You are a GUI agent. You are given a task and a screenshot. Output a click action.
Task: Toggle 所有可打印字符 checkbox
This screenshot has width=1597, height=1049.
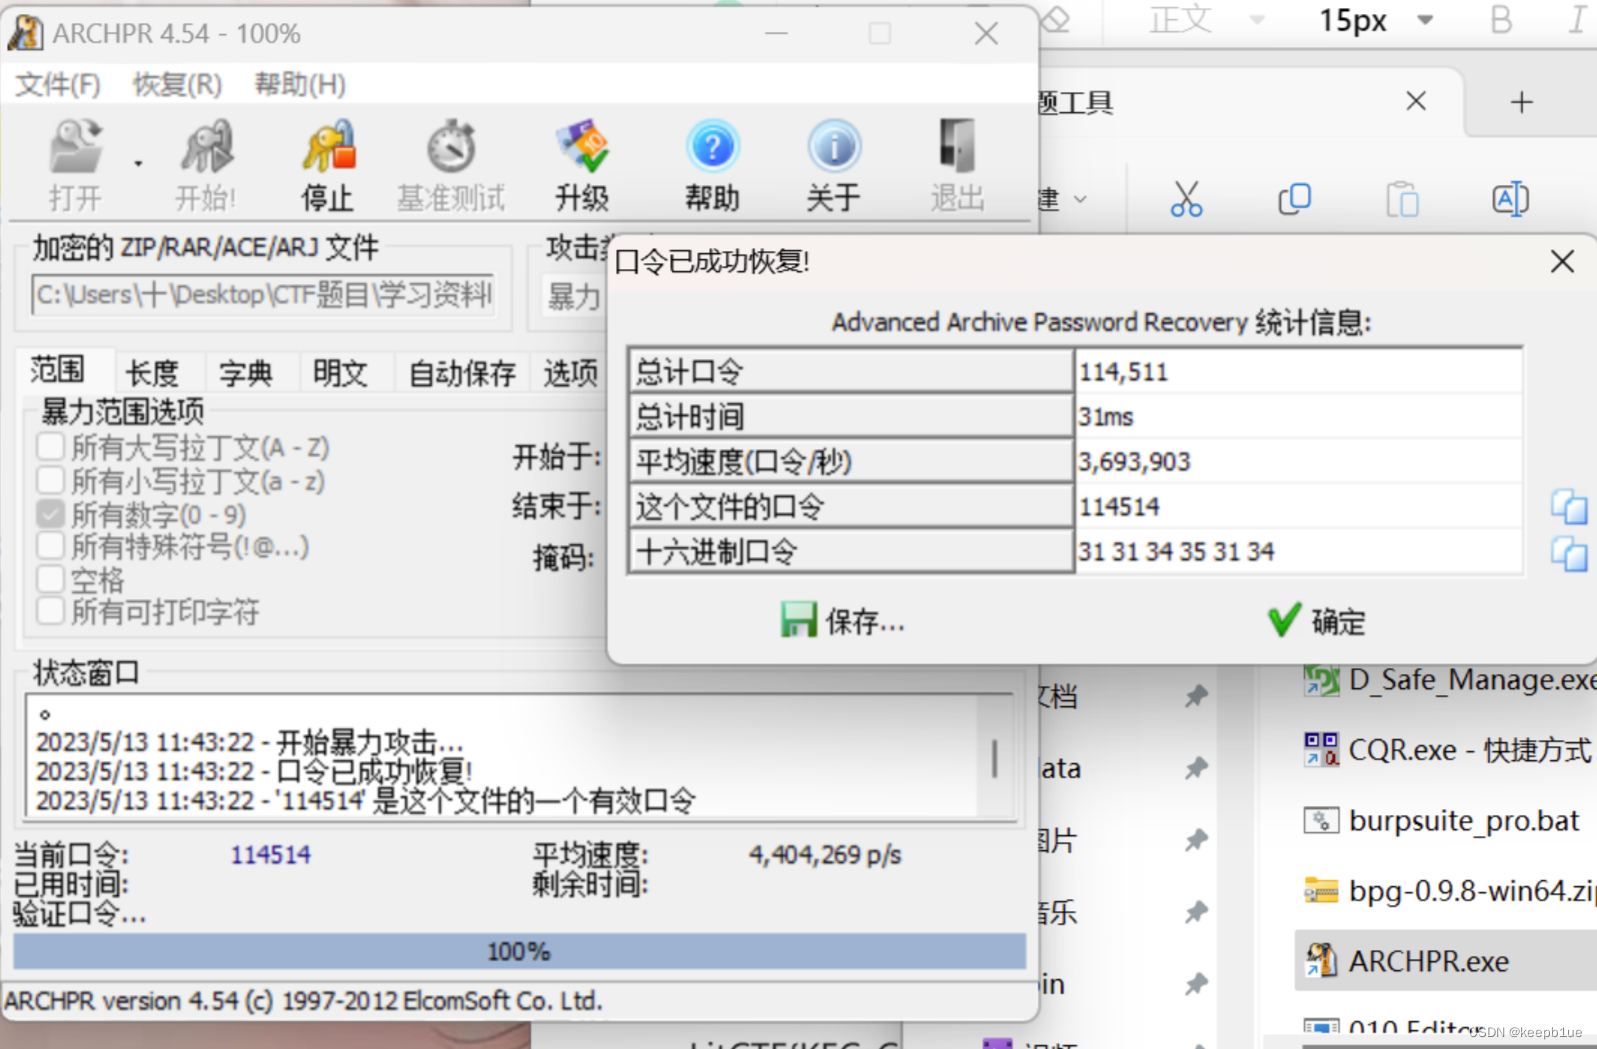50,611
